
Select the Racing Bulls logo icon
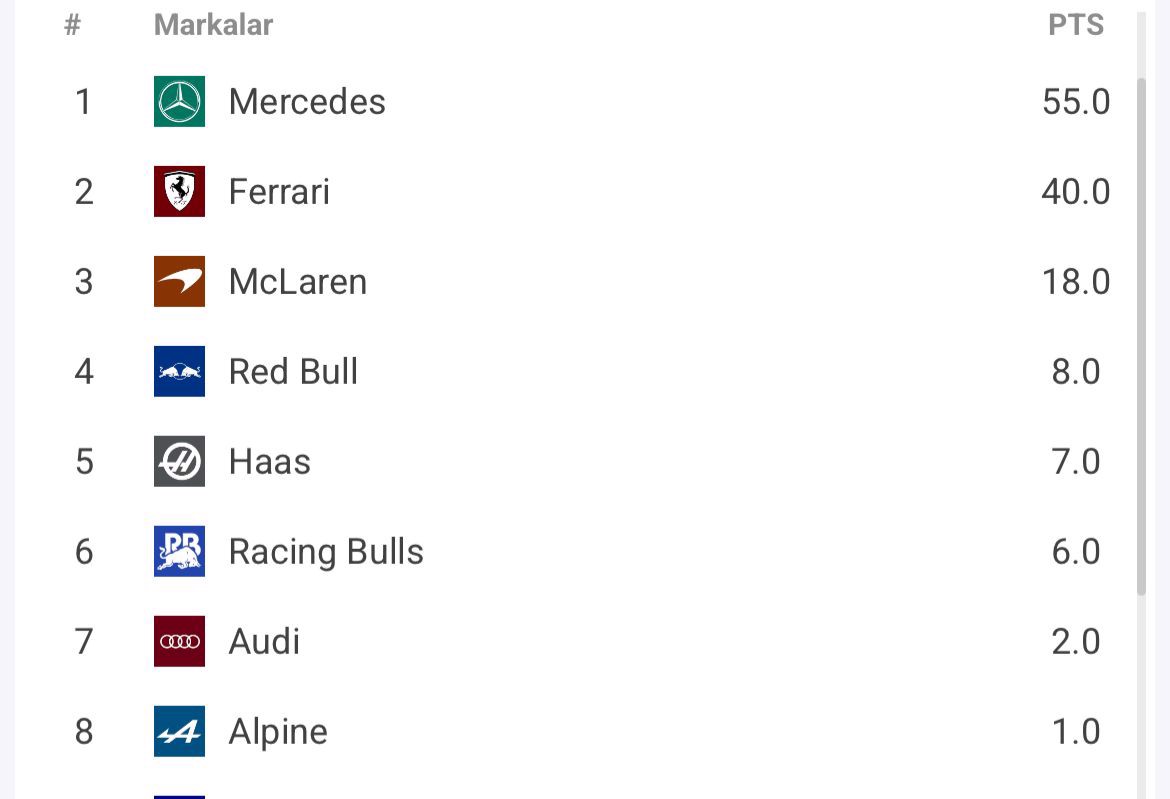click(179, 552)
